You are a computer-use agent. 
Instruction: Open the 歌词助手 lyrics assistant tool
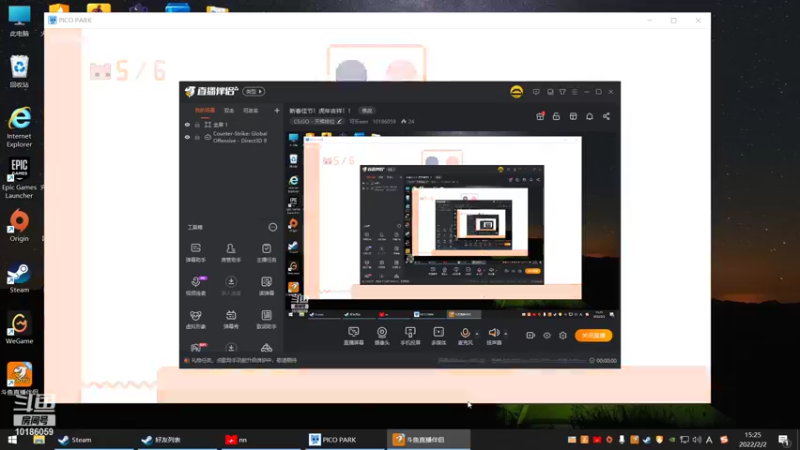(x=266, y=319)
